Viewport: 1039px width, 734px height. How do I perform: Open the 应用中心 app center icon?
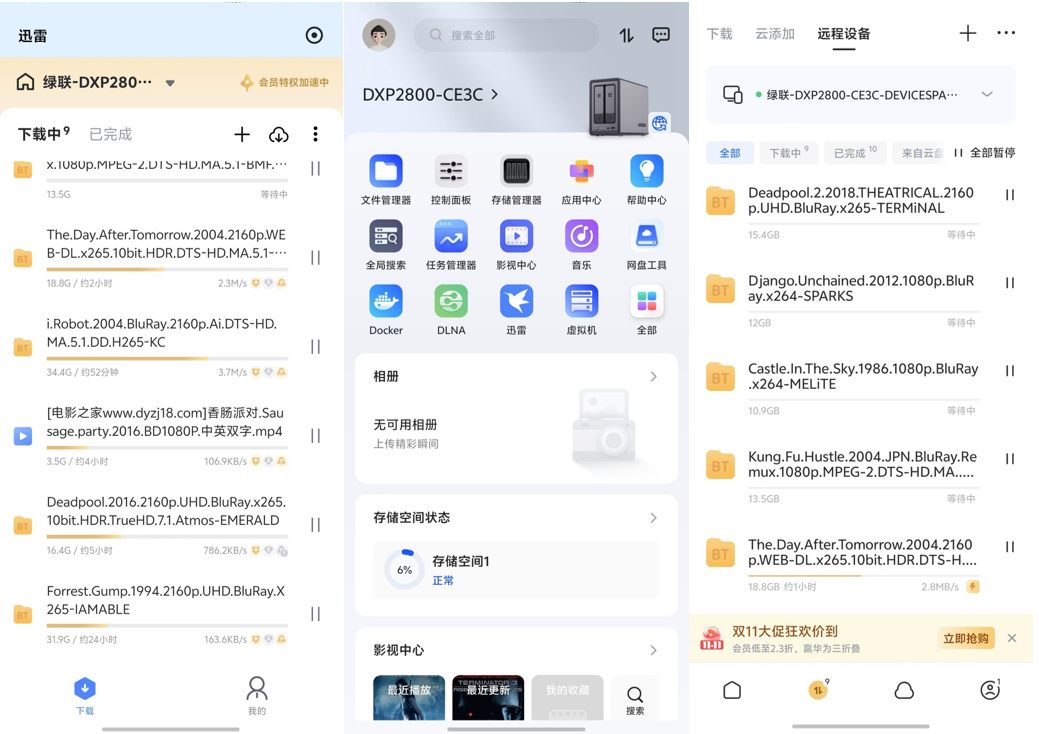(x=581, y=172)
